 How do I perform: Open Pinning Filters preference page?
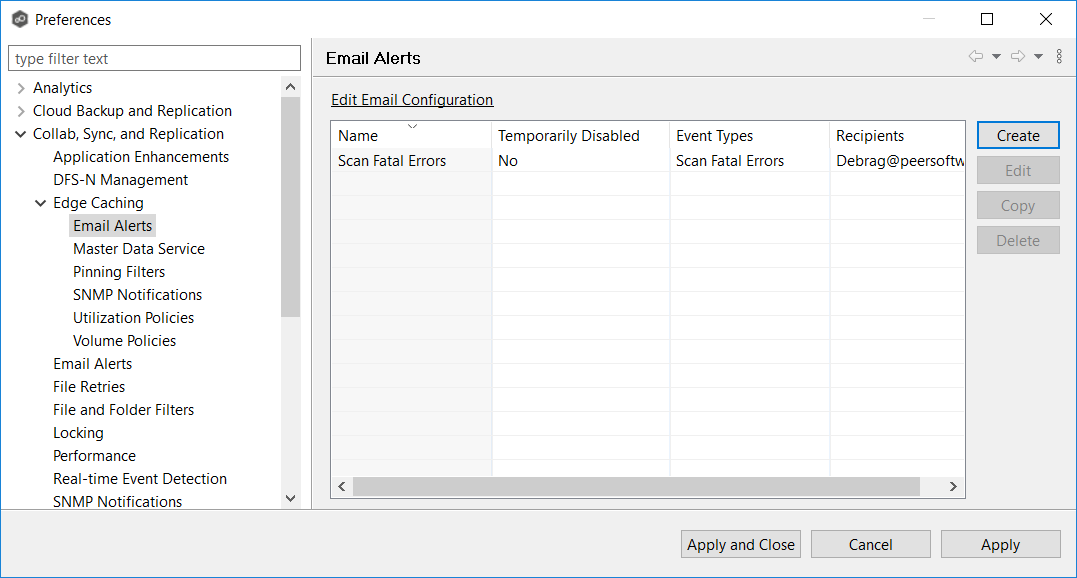pos(119,272)
